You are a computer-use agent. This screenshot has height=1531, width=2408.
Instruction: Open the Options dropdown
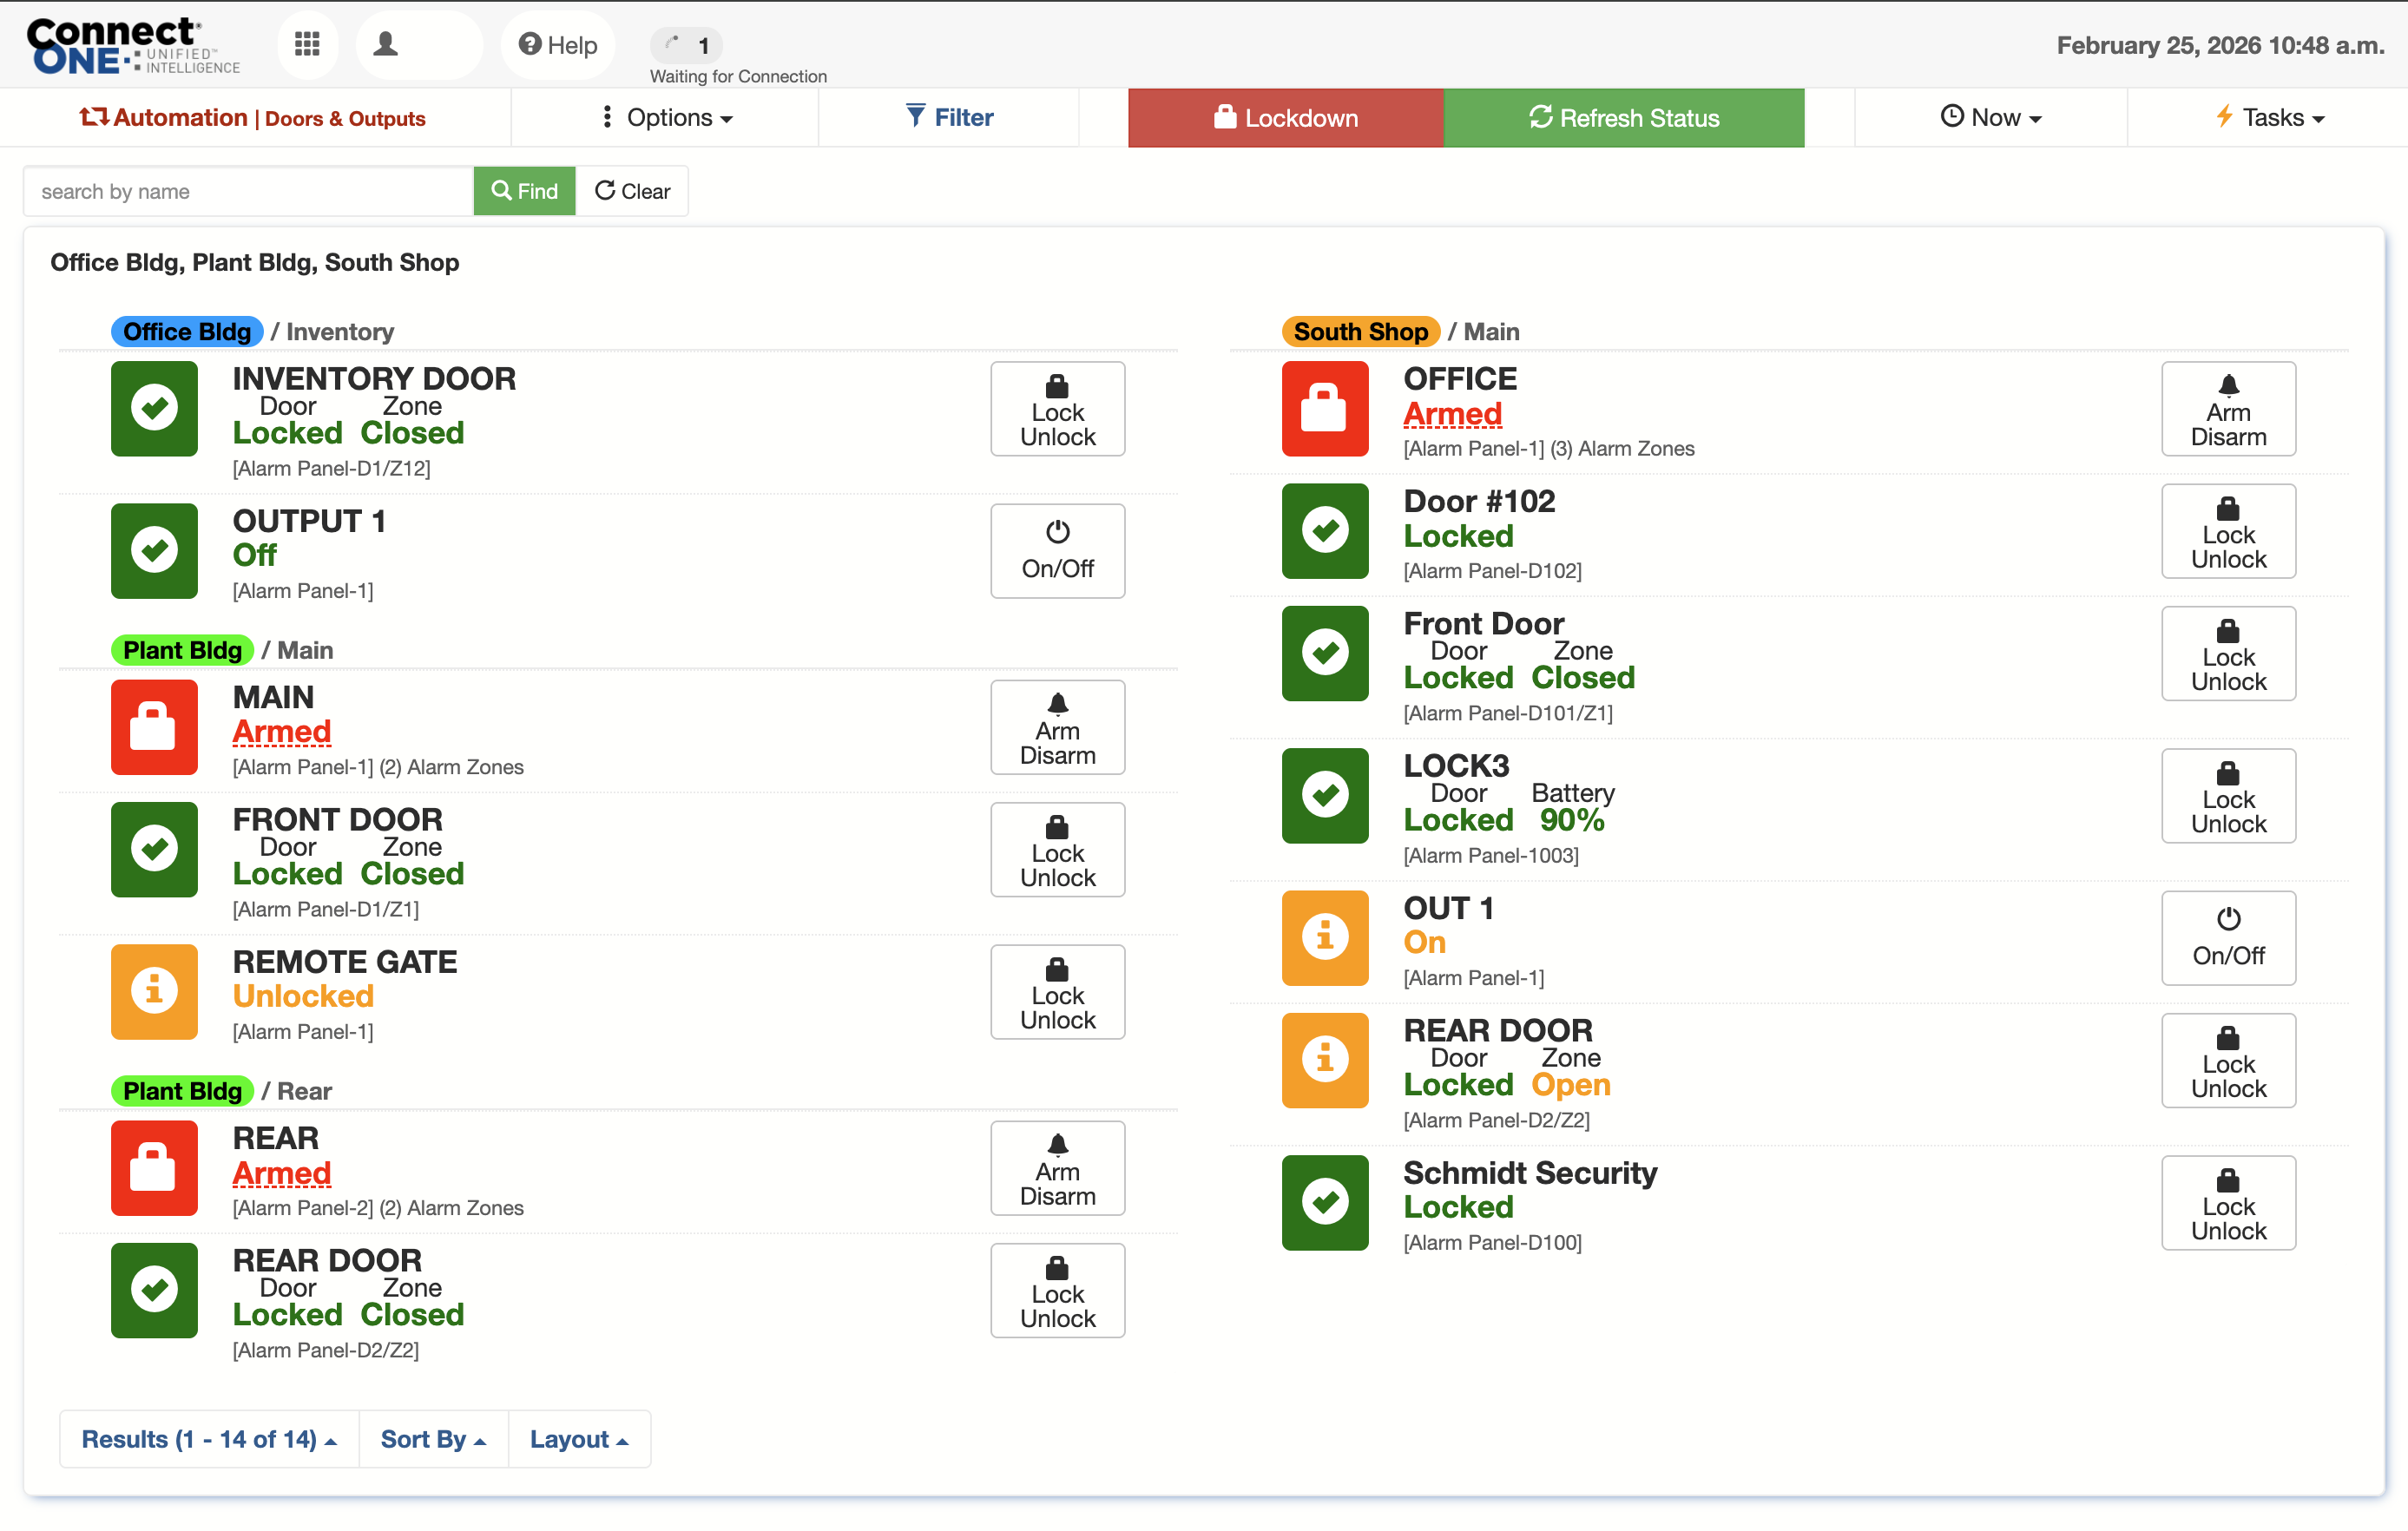(x=666, y=117)
